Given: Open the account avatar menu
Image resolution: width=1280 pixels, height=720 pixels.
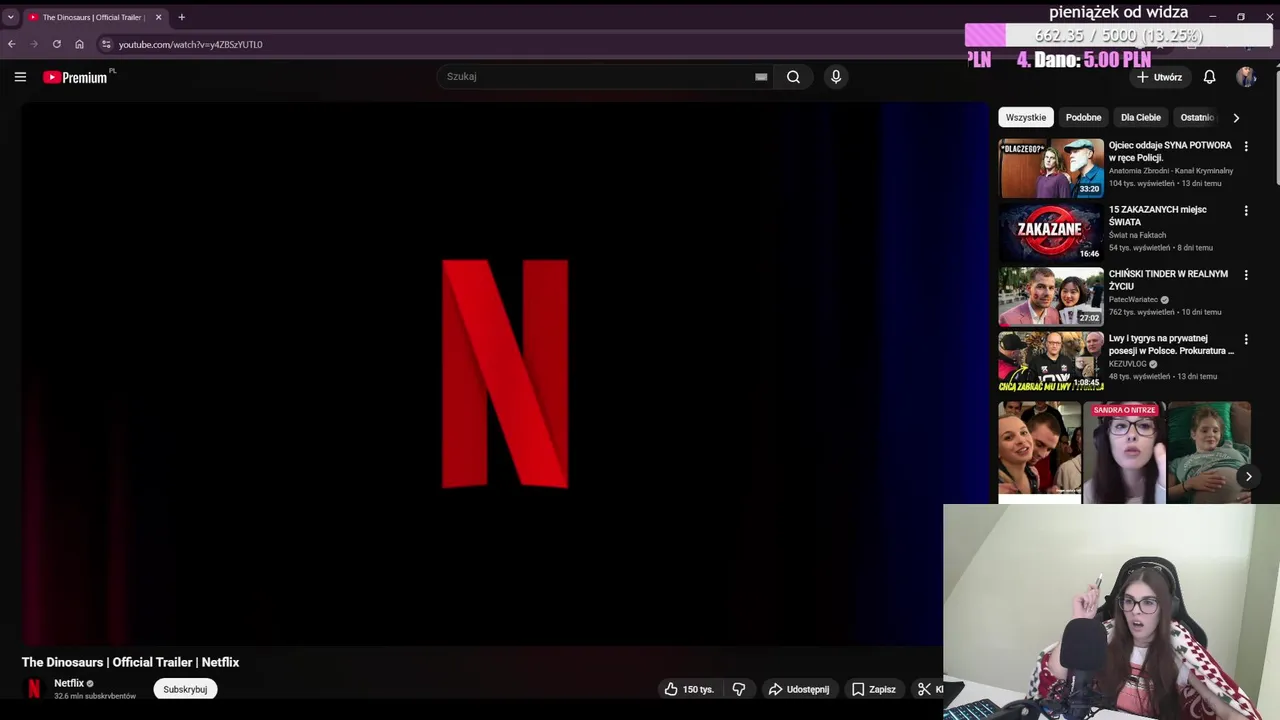Looking at the screenshot, I should pos(1245,77).
